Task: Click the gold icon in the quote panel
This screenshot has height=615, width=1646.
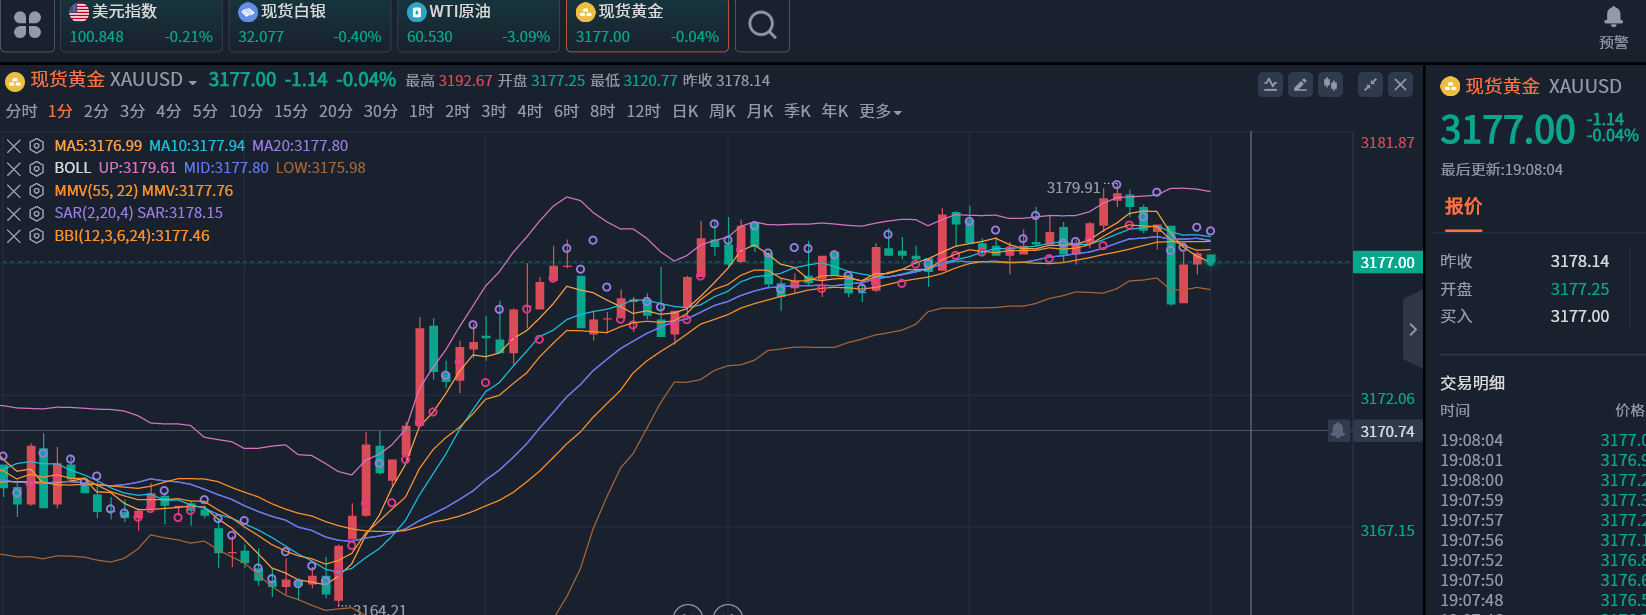Action: (1449, 87)
